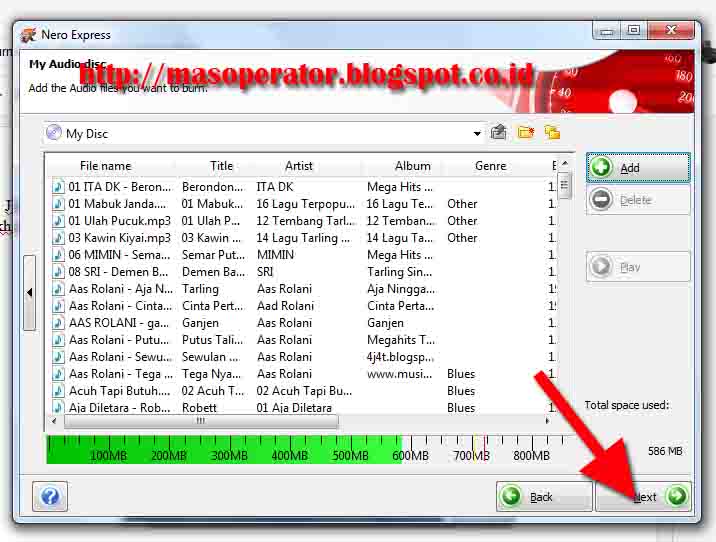This screenshot has height=542, width=716.
Task: Click the yellow multi-folder icon
Action: point(552,132)
